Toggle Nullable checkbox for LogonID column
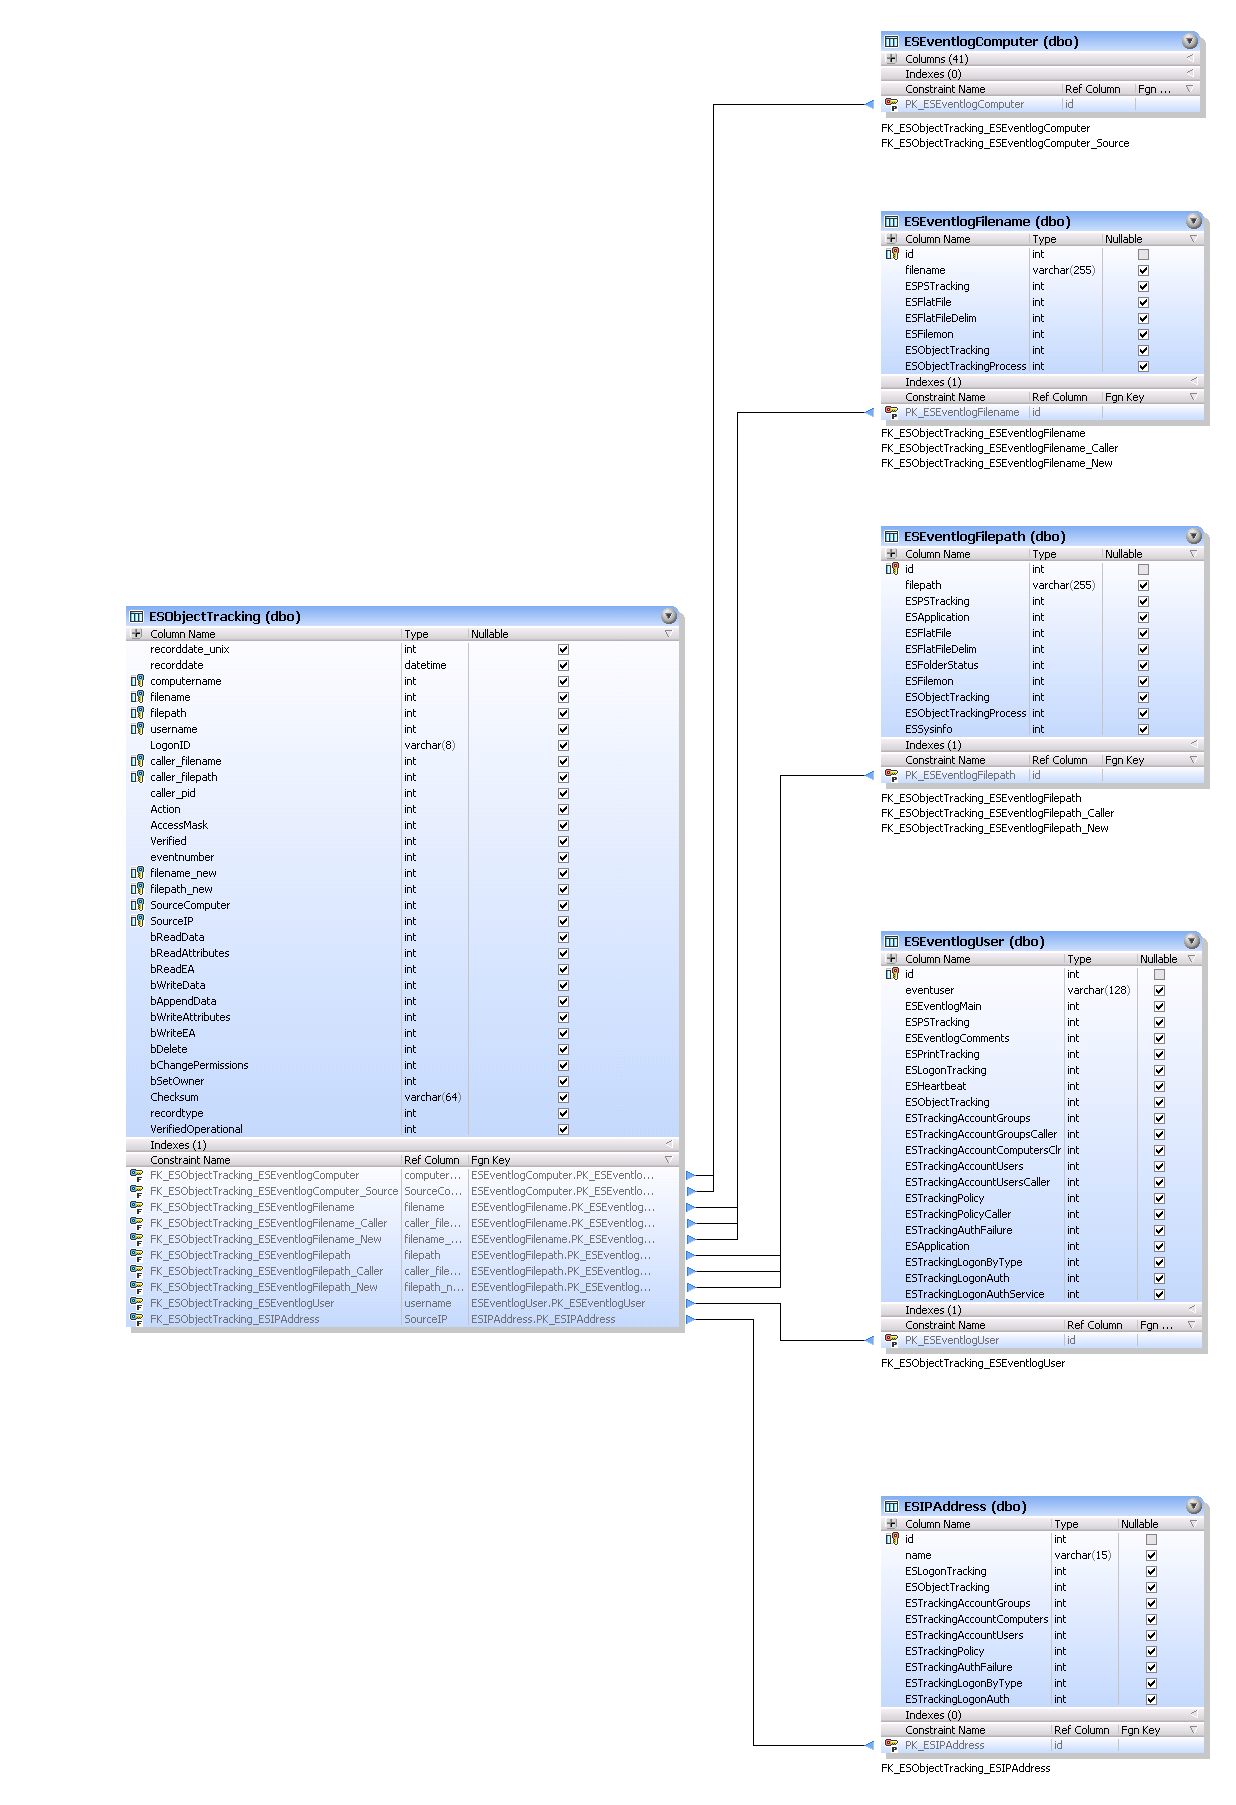The width and height of the screenshot is (1236, 1805). [x=563, y=745]
